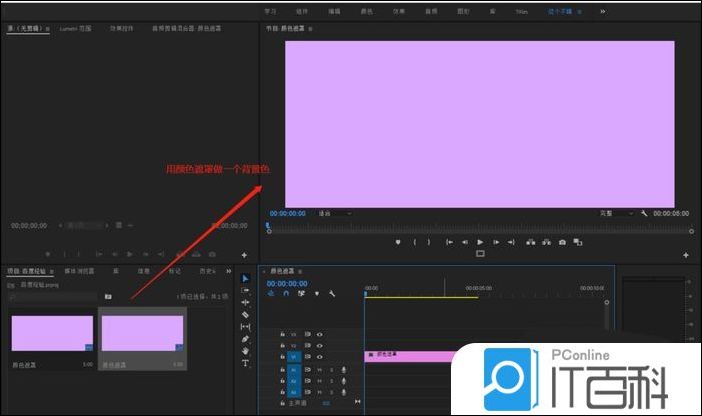Open the Comparison View button

(x=578, y=242)
